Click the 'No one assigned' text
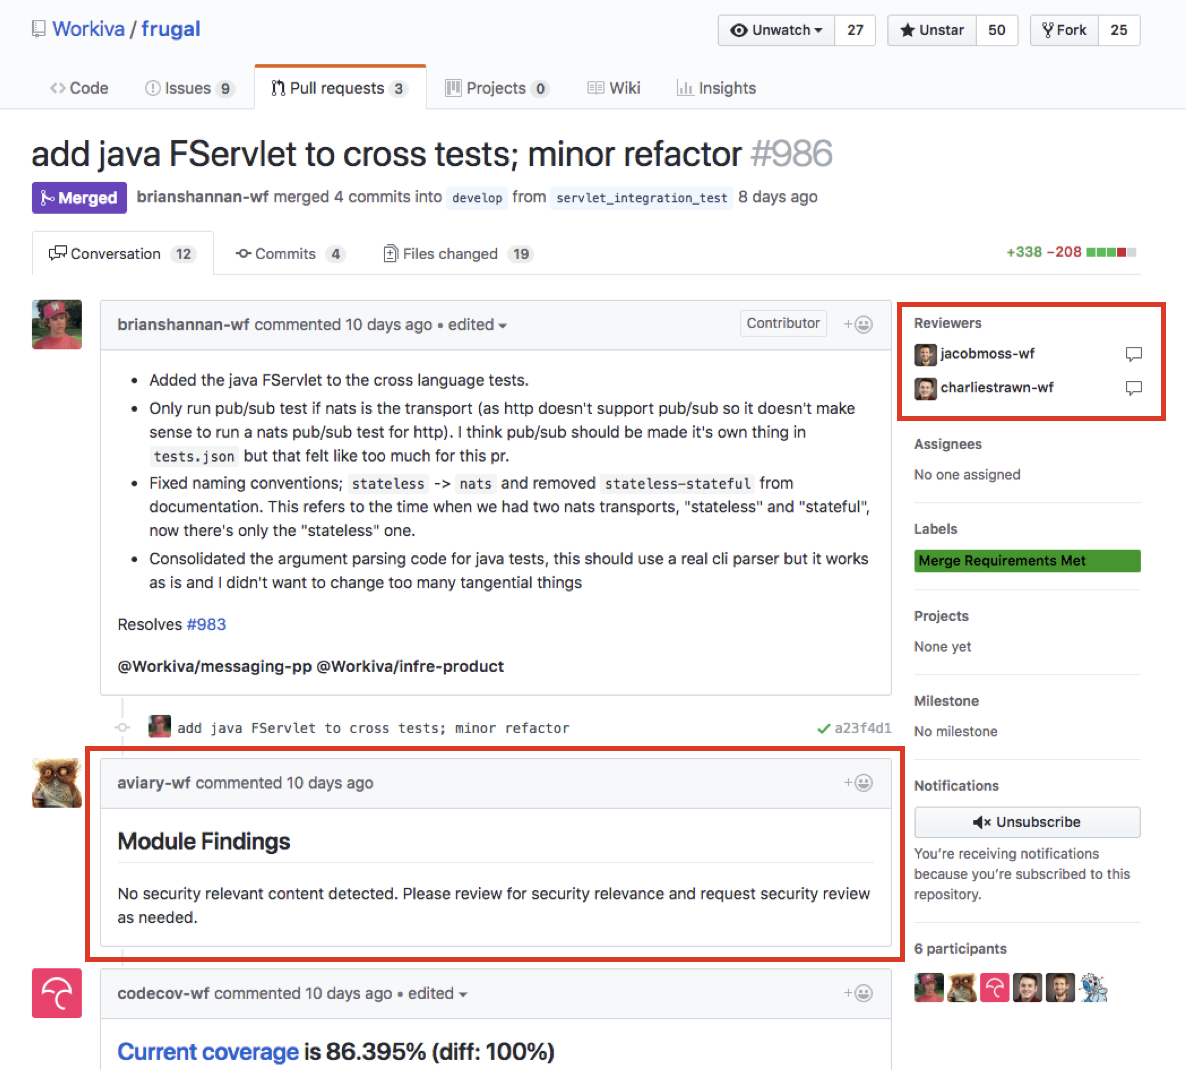This screenshot has width=1186, height=1070. 967,475
